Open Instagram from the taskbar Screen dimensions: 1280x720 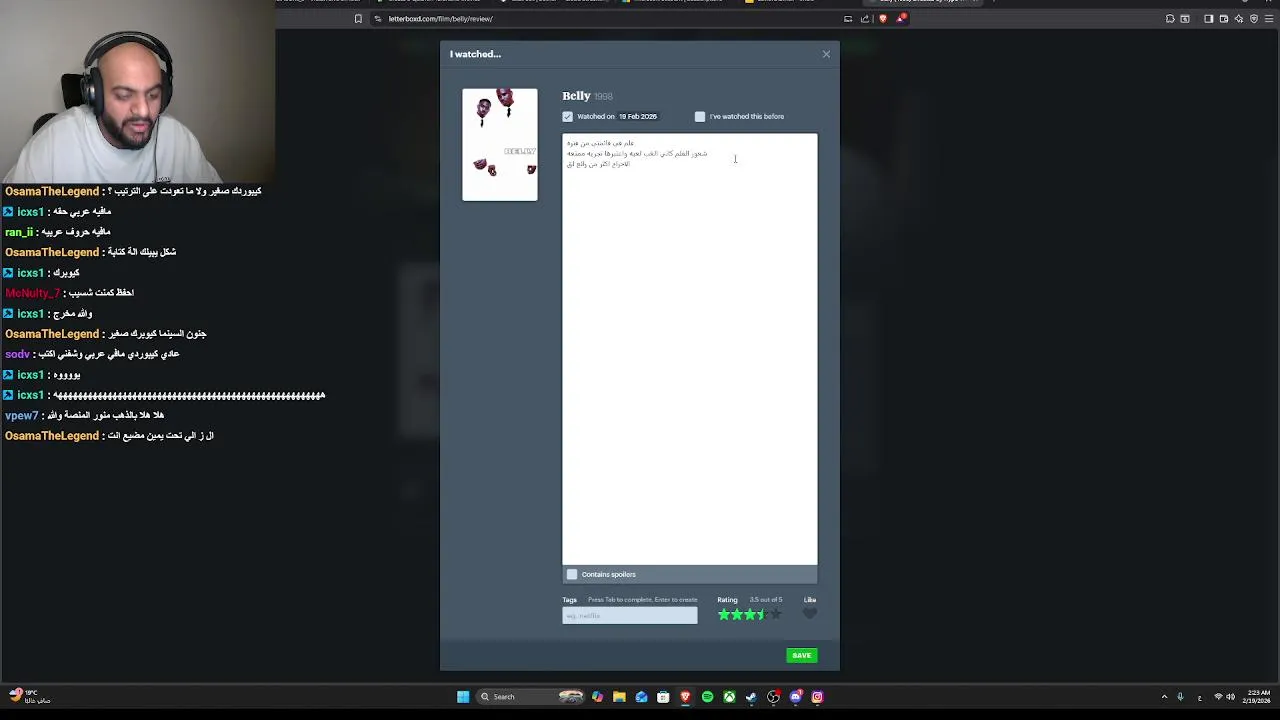(x=817, y=697)
